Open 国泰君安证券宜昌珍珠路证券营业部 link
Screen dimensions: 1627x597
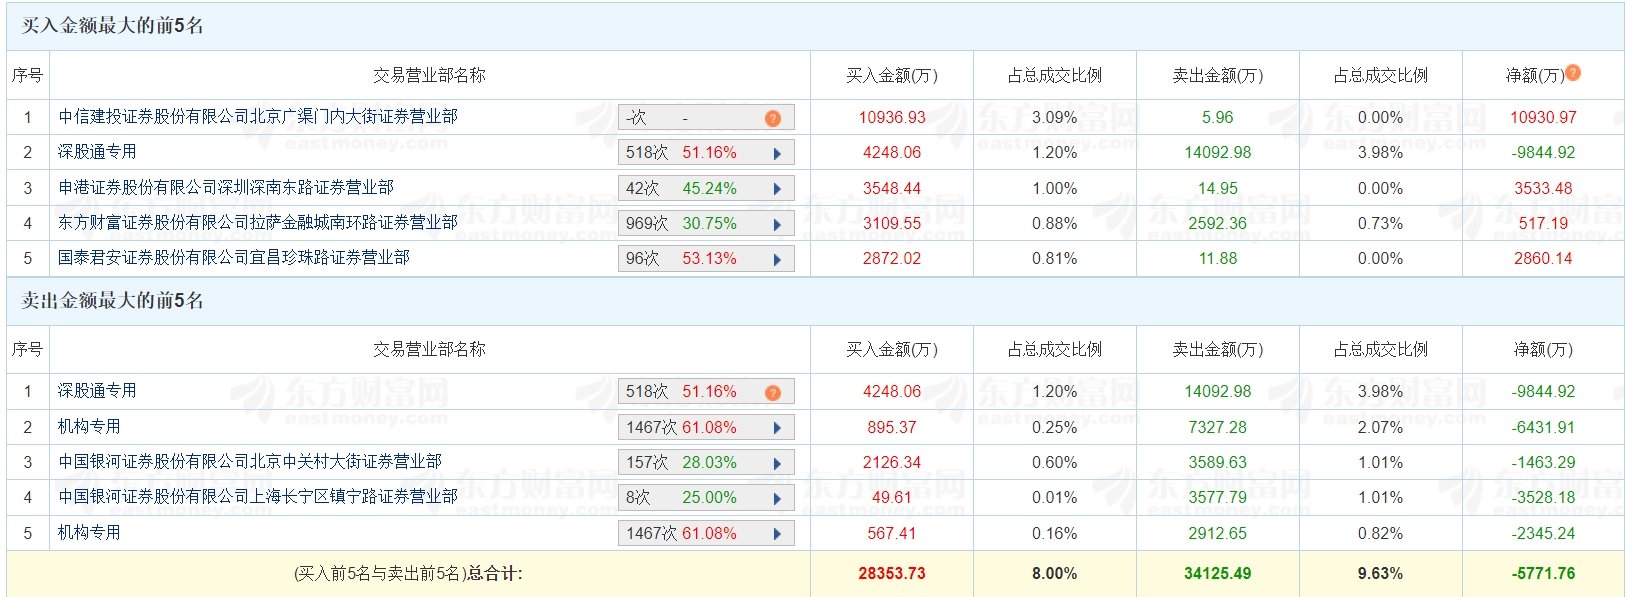point(234,258)
